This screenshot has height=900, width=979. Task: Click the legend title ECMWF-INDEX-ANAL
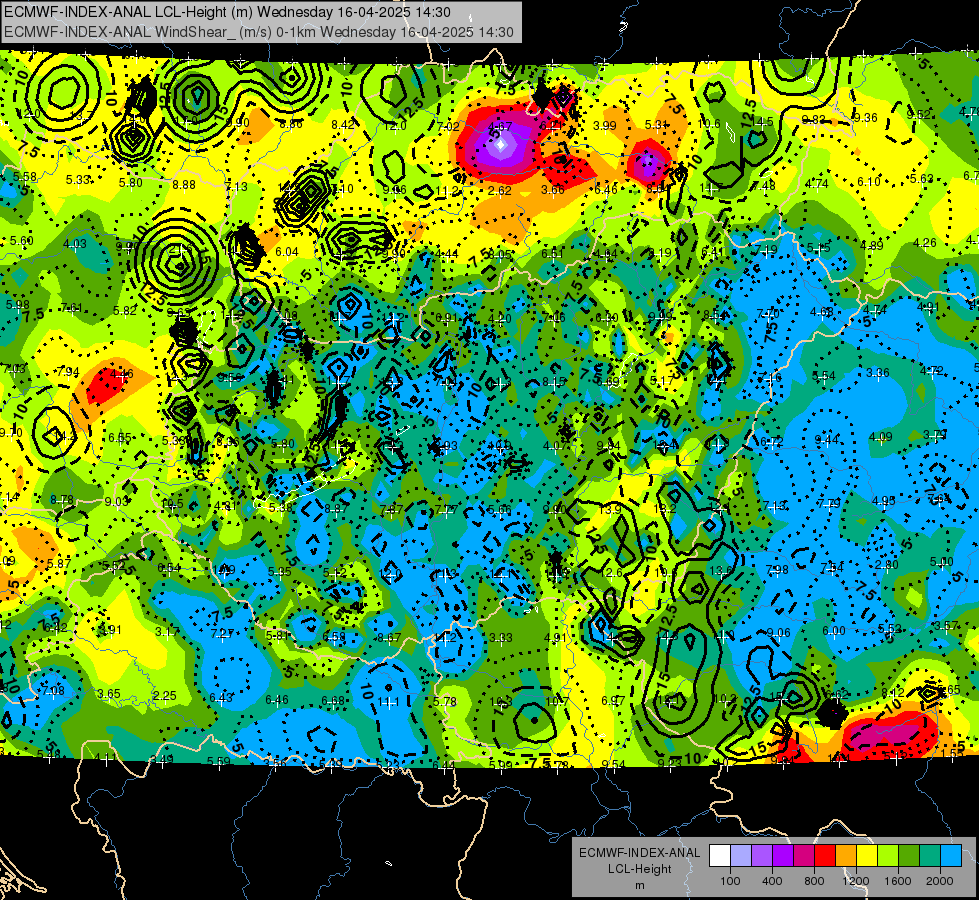(639, 853)
